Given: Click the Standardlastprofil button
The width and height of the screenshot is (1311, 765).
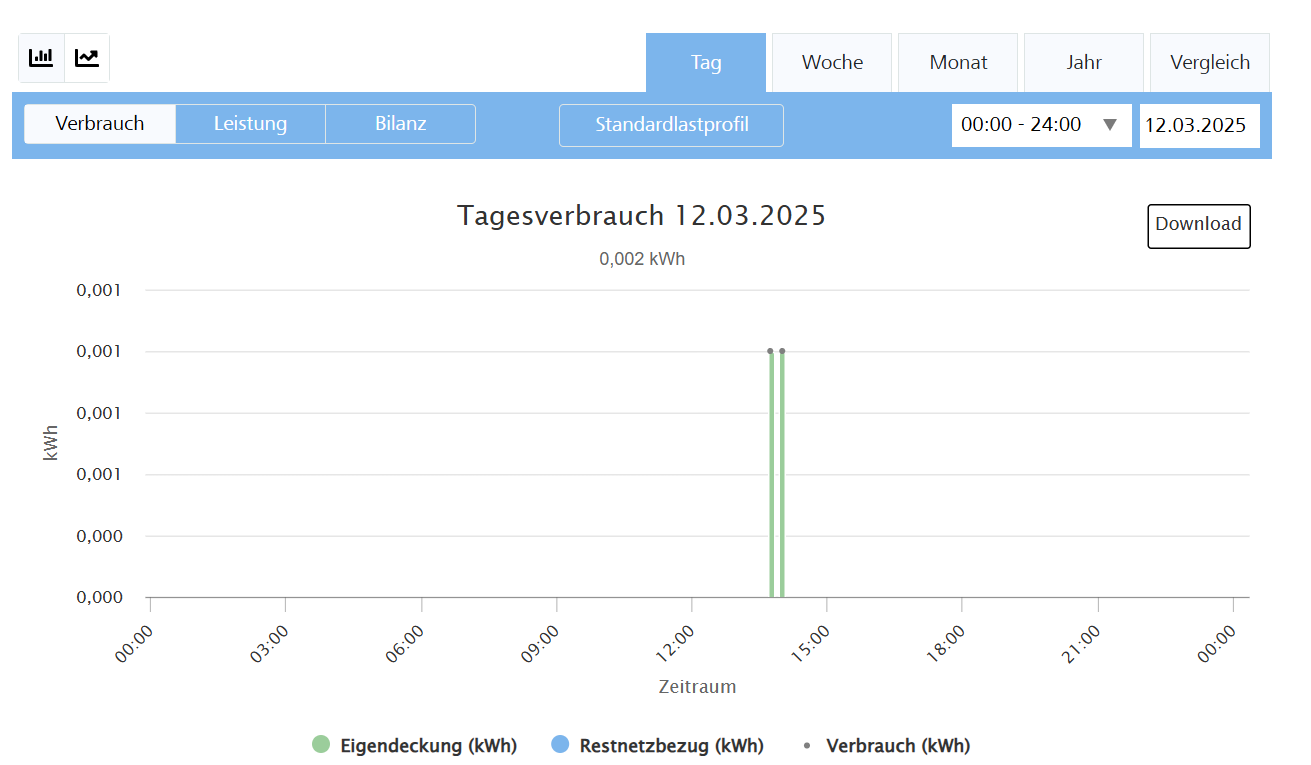Looking at the screenshot, I should 671,125.
